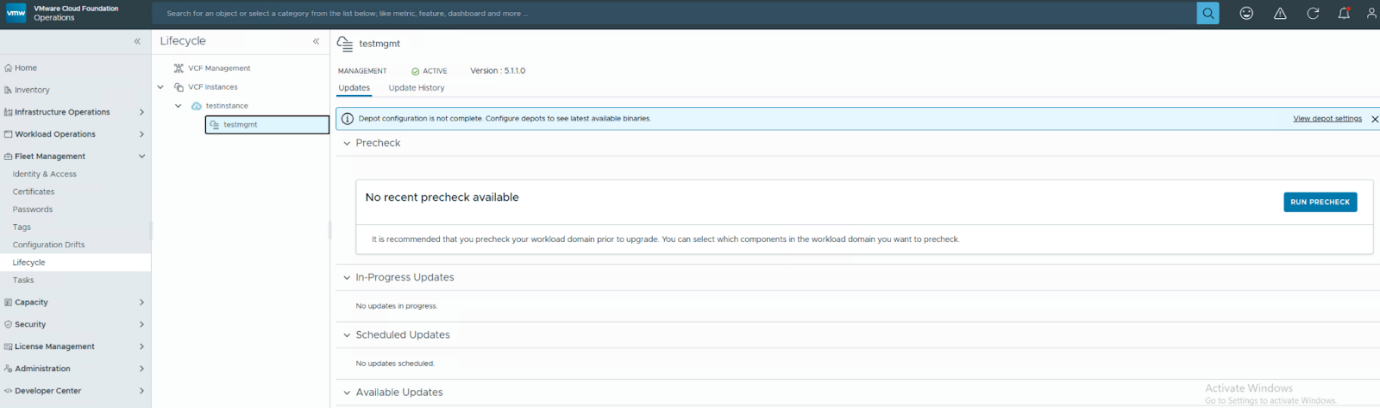Open the user profile icon
The width and height of the screenshot is (1380, 408).
click(x=1371, y=13)
